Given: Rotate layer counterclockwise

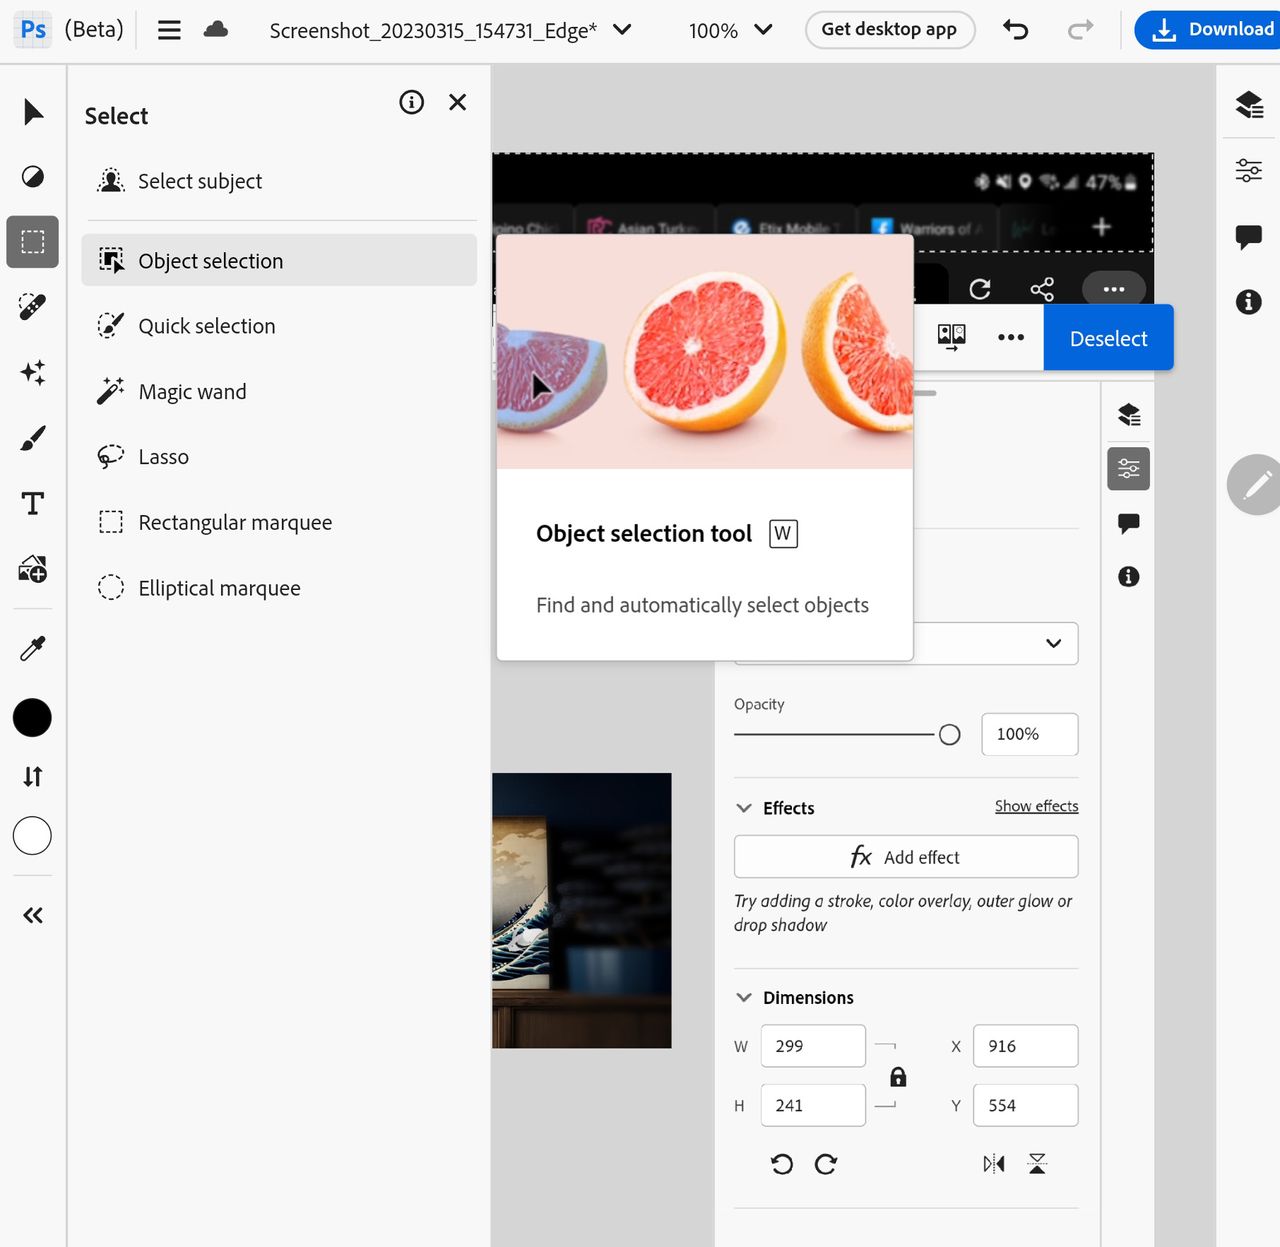Looking at the screenshot, I should (782, 1163).
